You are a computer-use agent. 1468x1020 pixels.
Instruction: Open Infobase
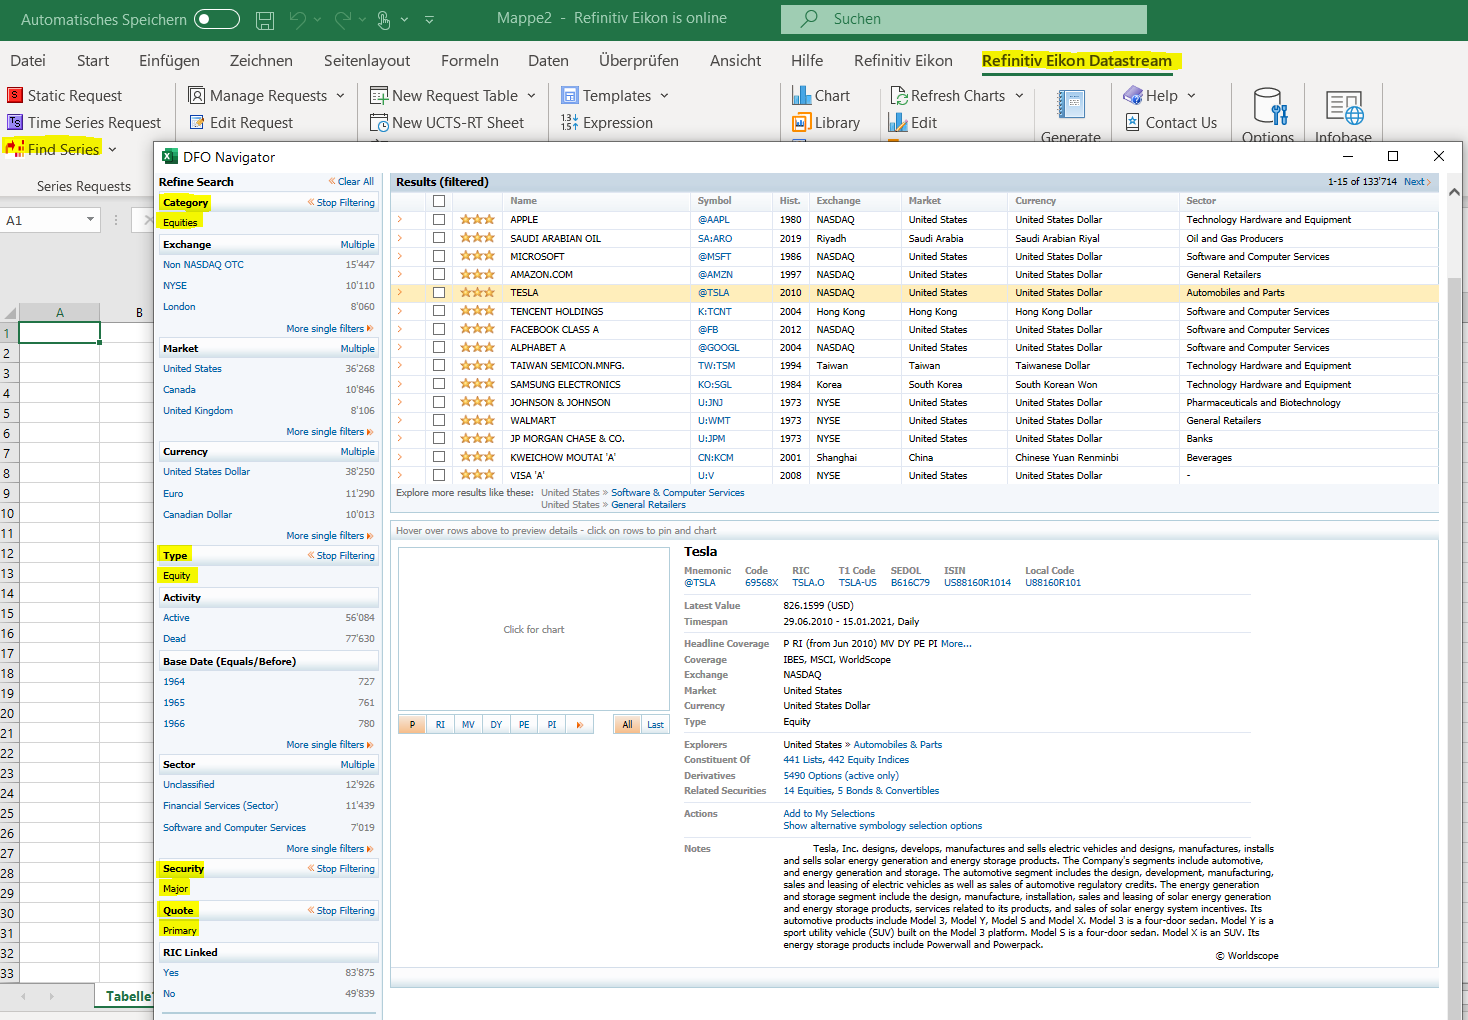pyautogui.click(x=1343, y=114)
